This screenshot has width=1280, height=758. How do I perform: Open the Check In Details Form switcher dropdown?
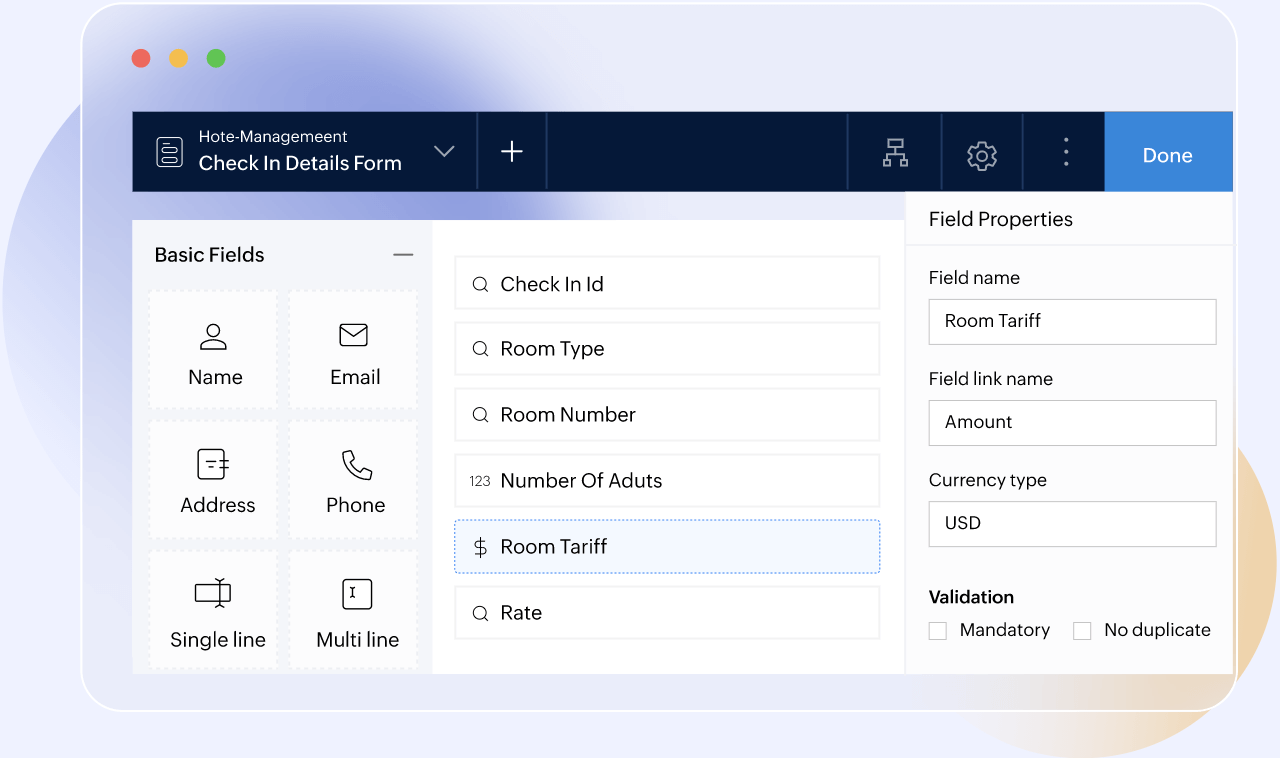[x=443, y=150]
